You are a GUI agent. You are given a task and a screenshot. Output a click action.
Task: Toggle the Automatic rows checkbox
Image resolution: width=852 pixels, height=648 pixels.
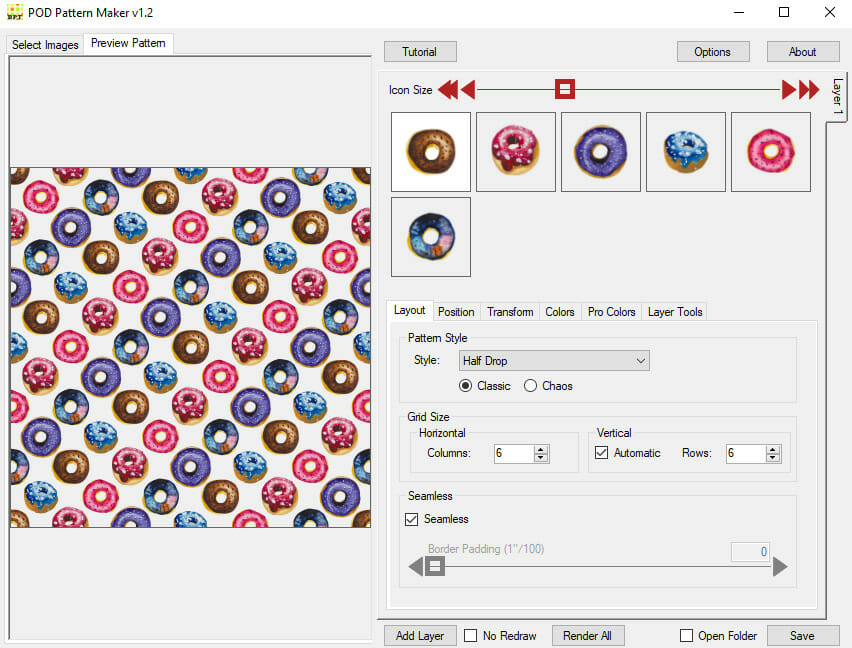[602, 452]
